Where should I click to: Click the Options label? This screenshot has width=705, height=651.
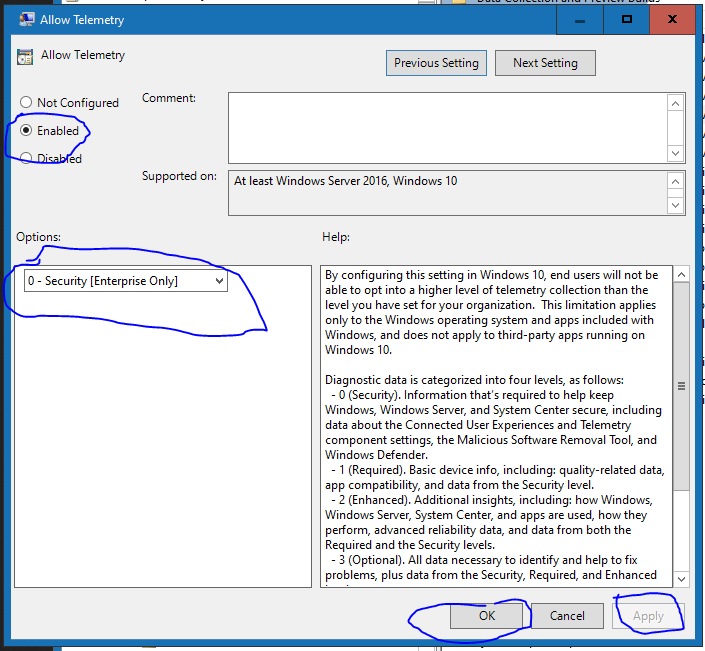[x=39, y=237]
